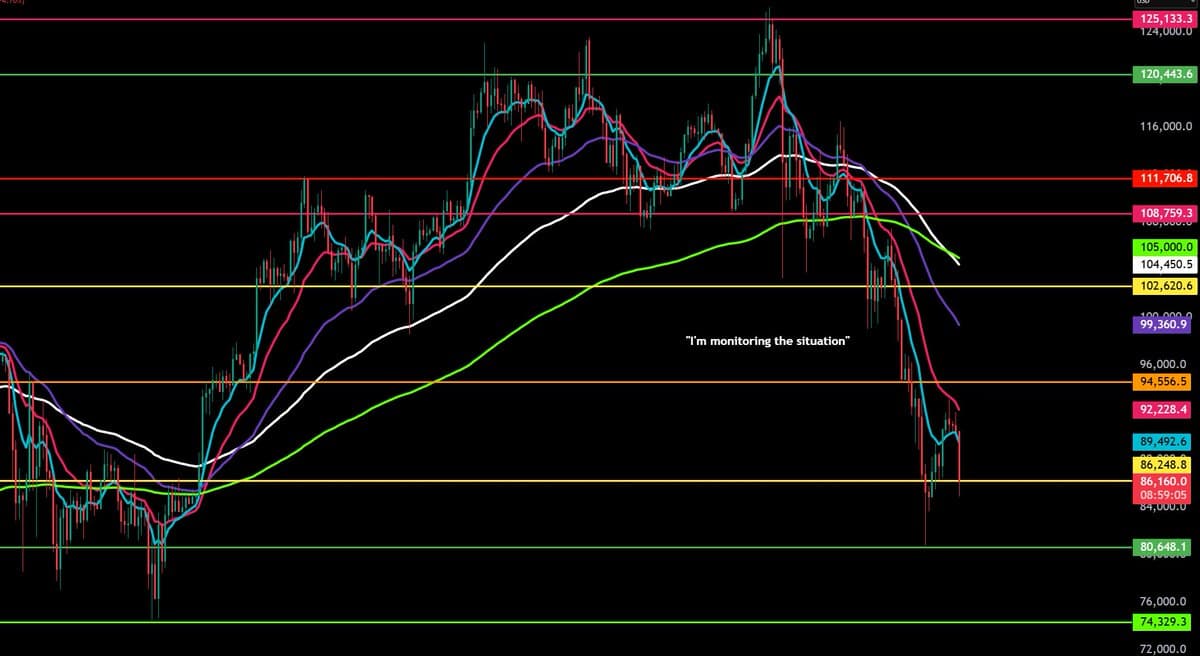This screenshot has width=1200, height=656.
Task: Select the green 80,648.1 support label
Action: [x=1163, y=547]
